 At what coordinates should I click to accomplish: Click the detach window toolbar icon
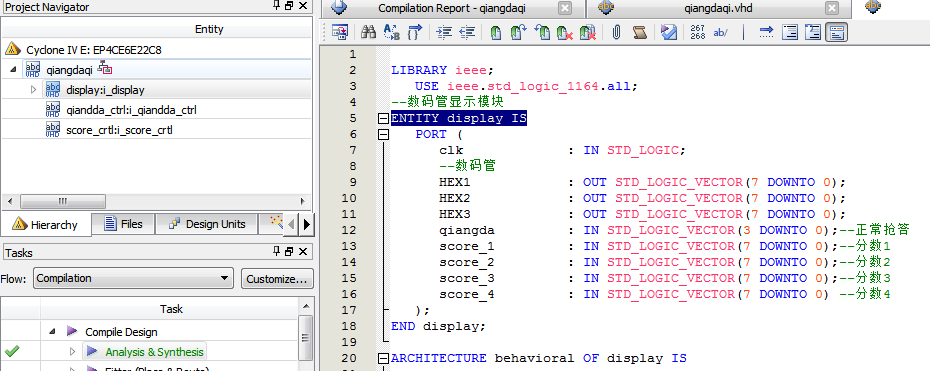(x=340, y=32)
